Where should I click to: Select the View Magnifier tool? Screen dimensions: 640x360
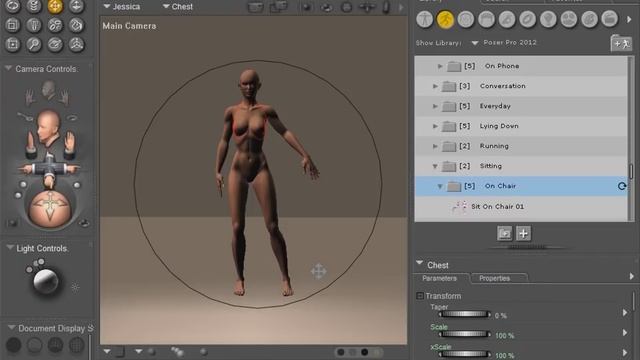tap(34, 44)
